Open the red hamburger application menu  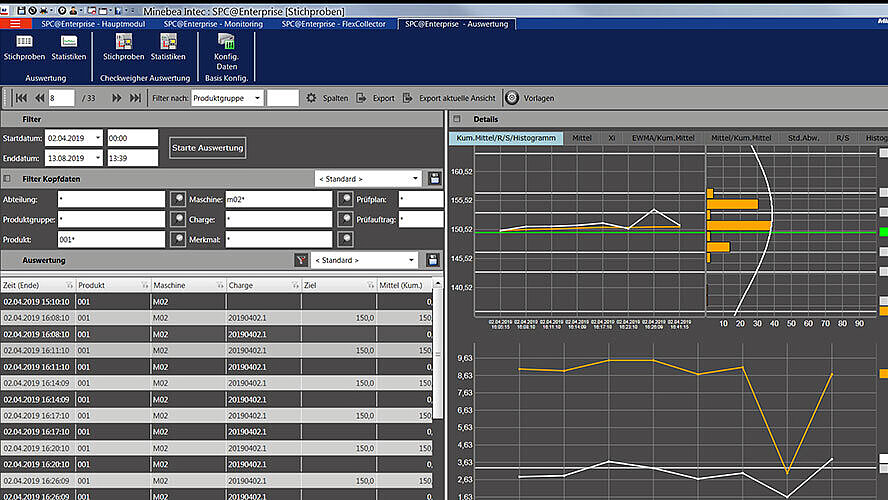(15, 24)
